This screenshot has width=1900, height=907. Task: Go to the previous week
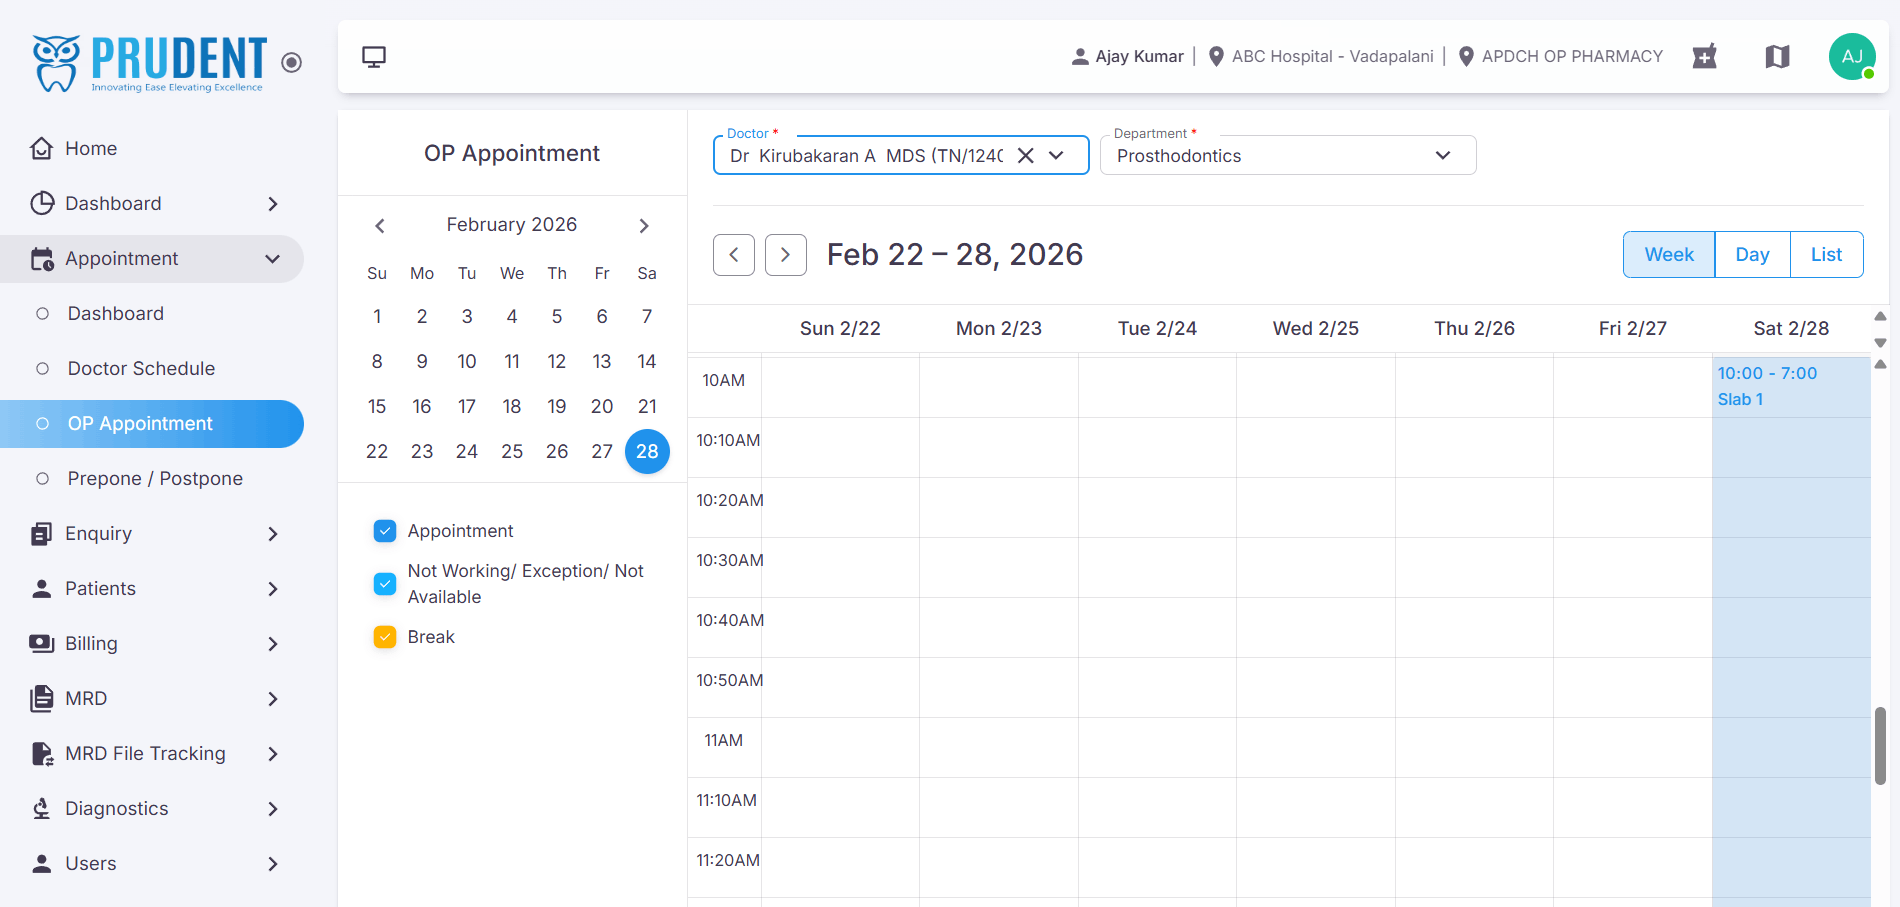pos(734,255)
